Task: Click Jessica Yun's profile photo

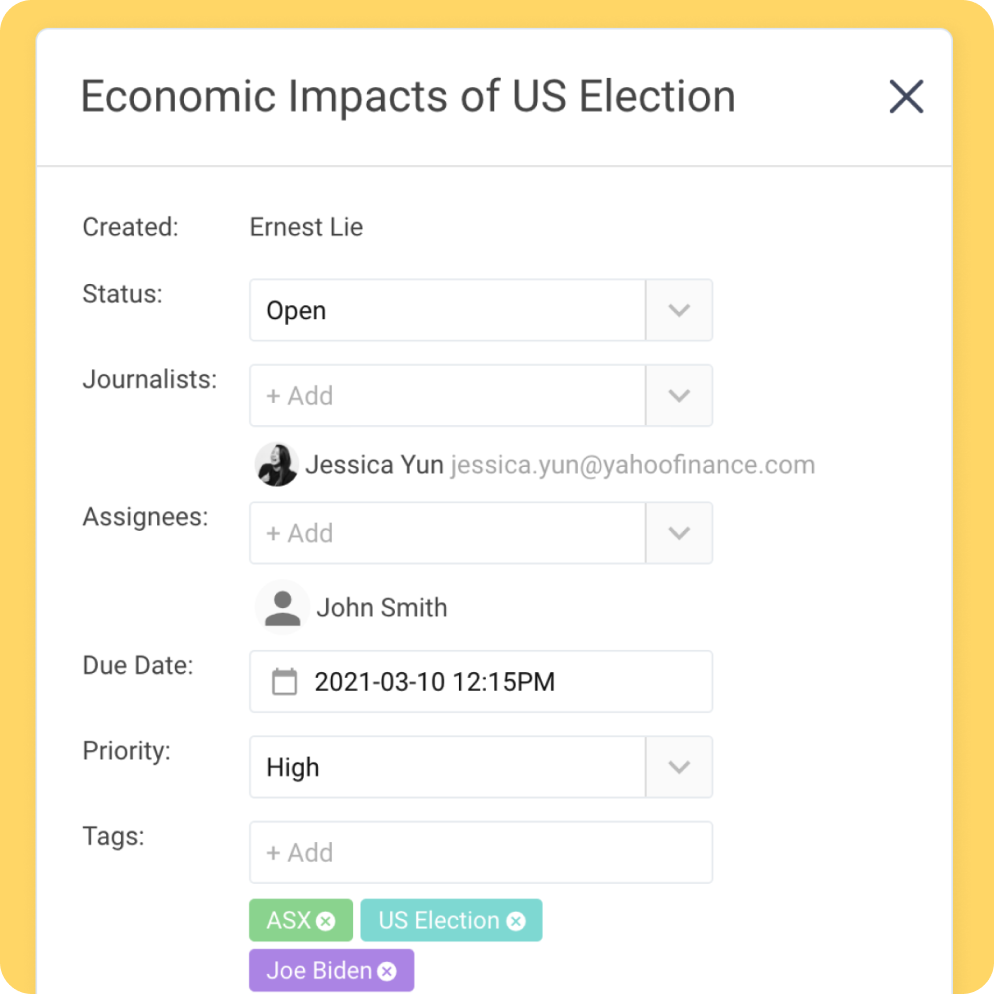Action: click(x=276, y=465)
